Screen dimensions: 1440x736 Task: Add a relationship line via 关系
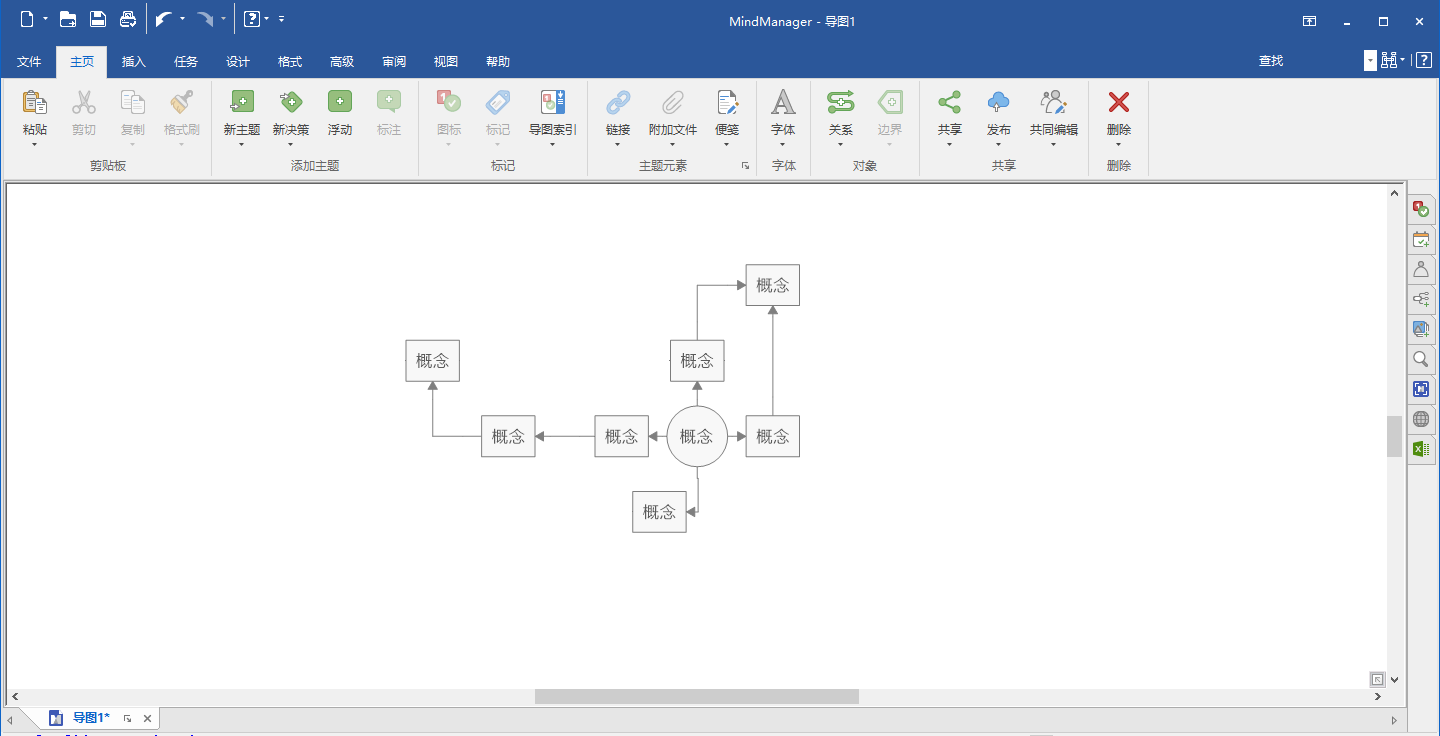[x=840, y=113]
